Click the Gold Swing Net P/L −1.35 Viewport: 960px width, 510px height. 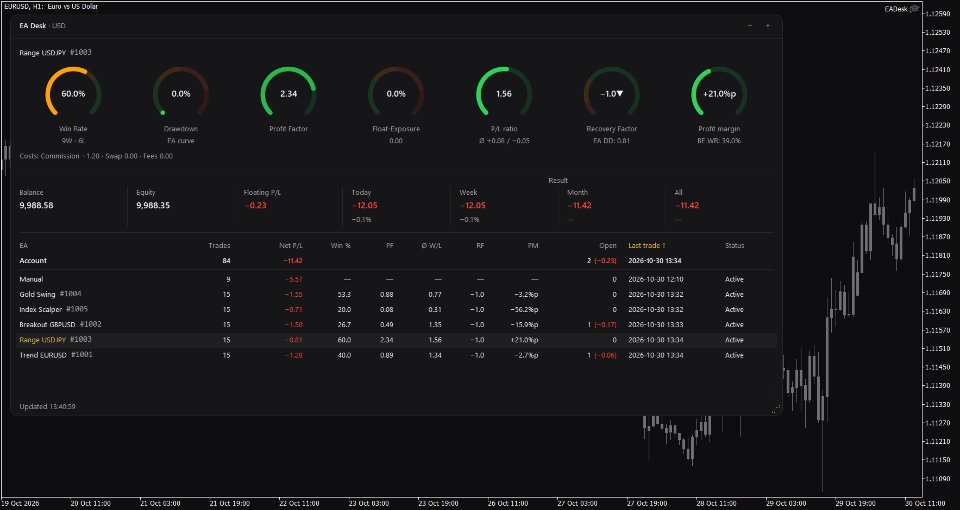[x=293, y=294]
